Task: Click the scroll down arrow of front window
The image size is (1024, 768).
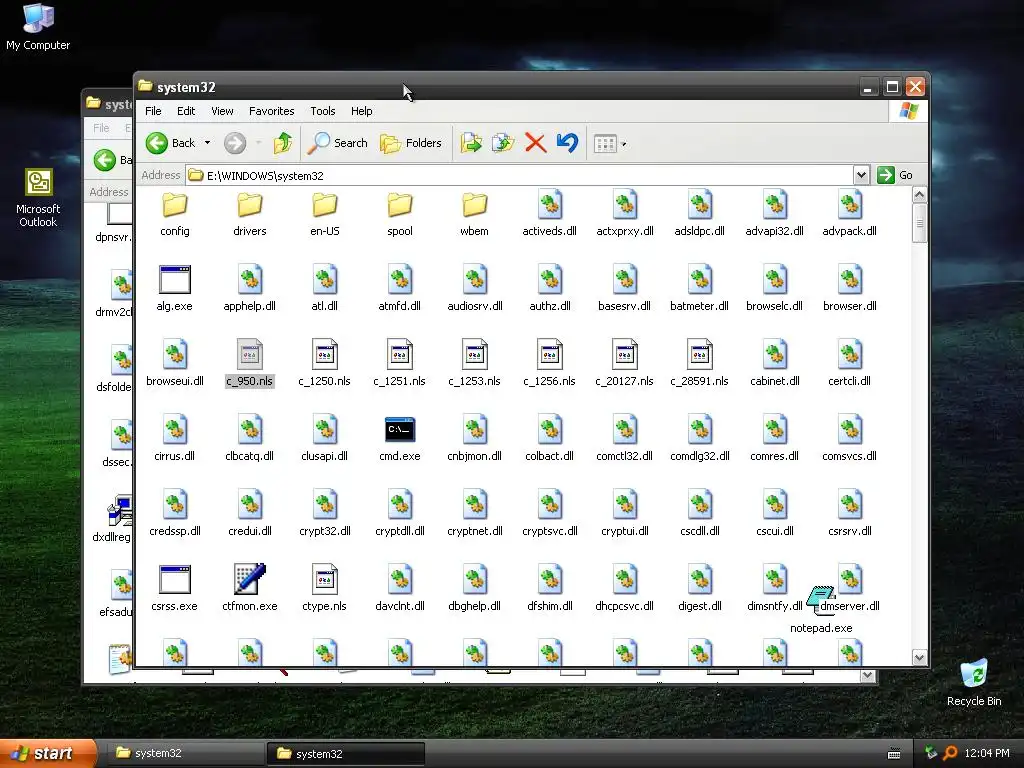Action: (x=920, y=658)
